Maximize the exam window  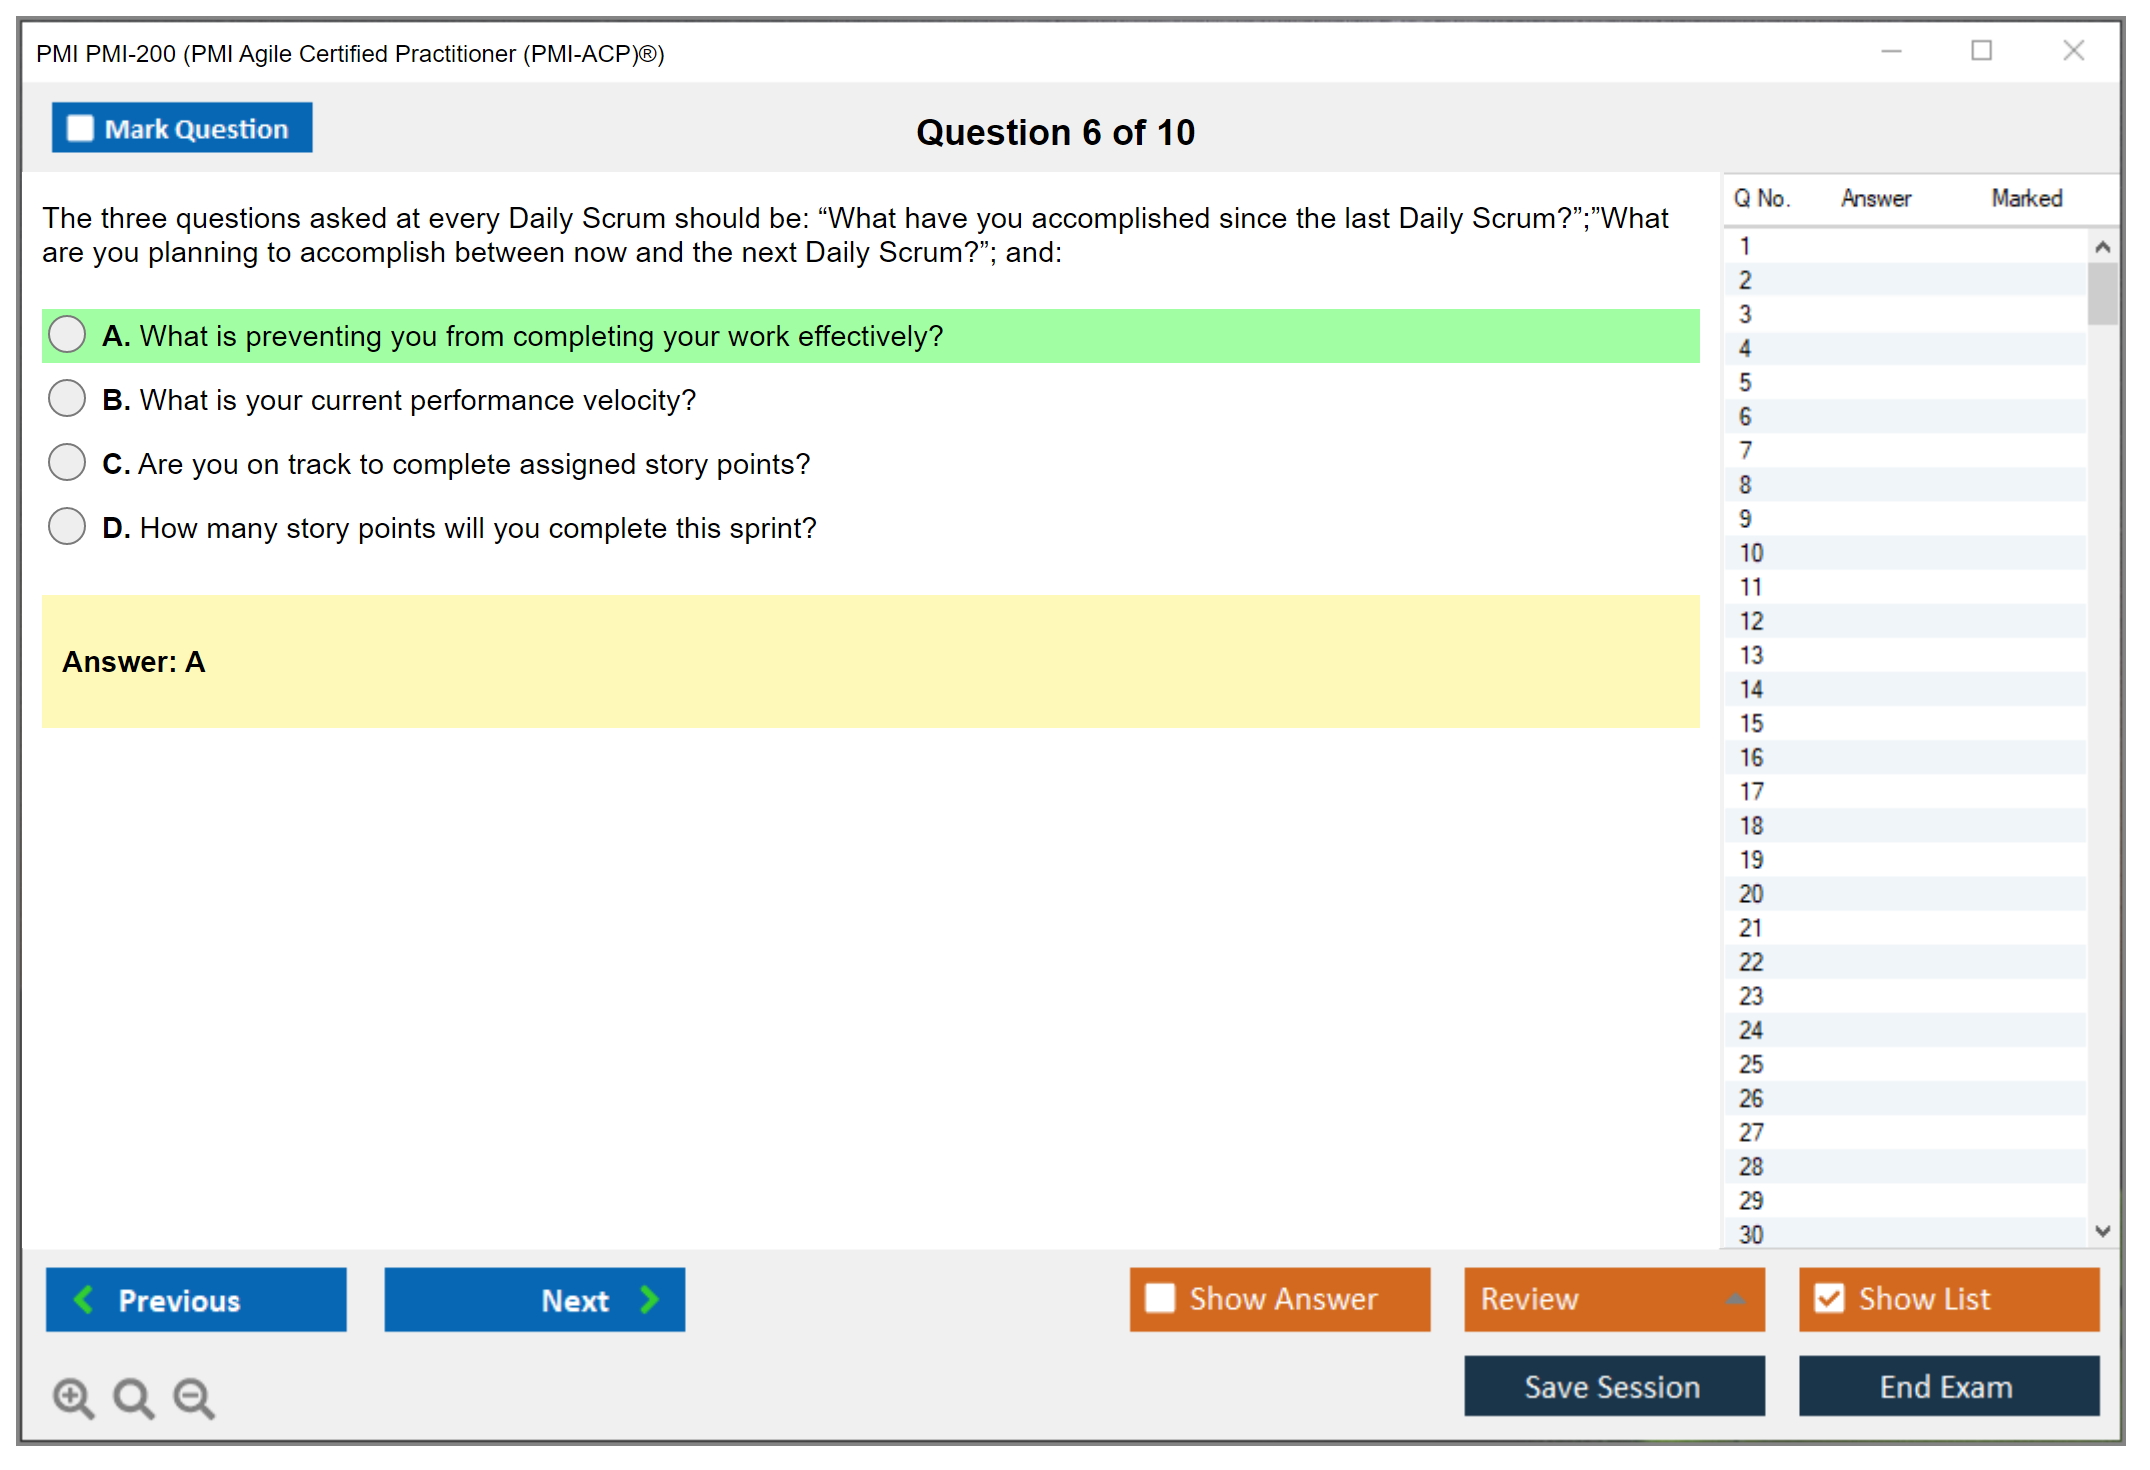(x=1981, y=51)
